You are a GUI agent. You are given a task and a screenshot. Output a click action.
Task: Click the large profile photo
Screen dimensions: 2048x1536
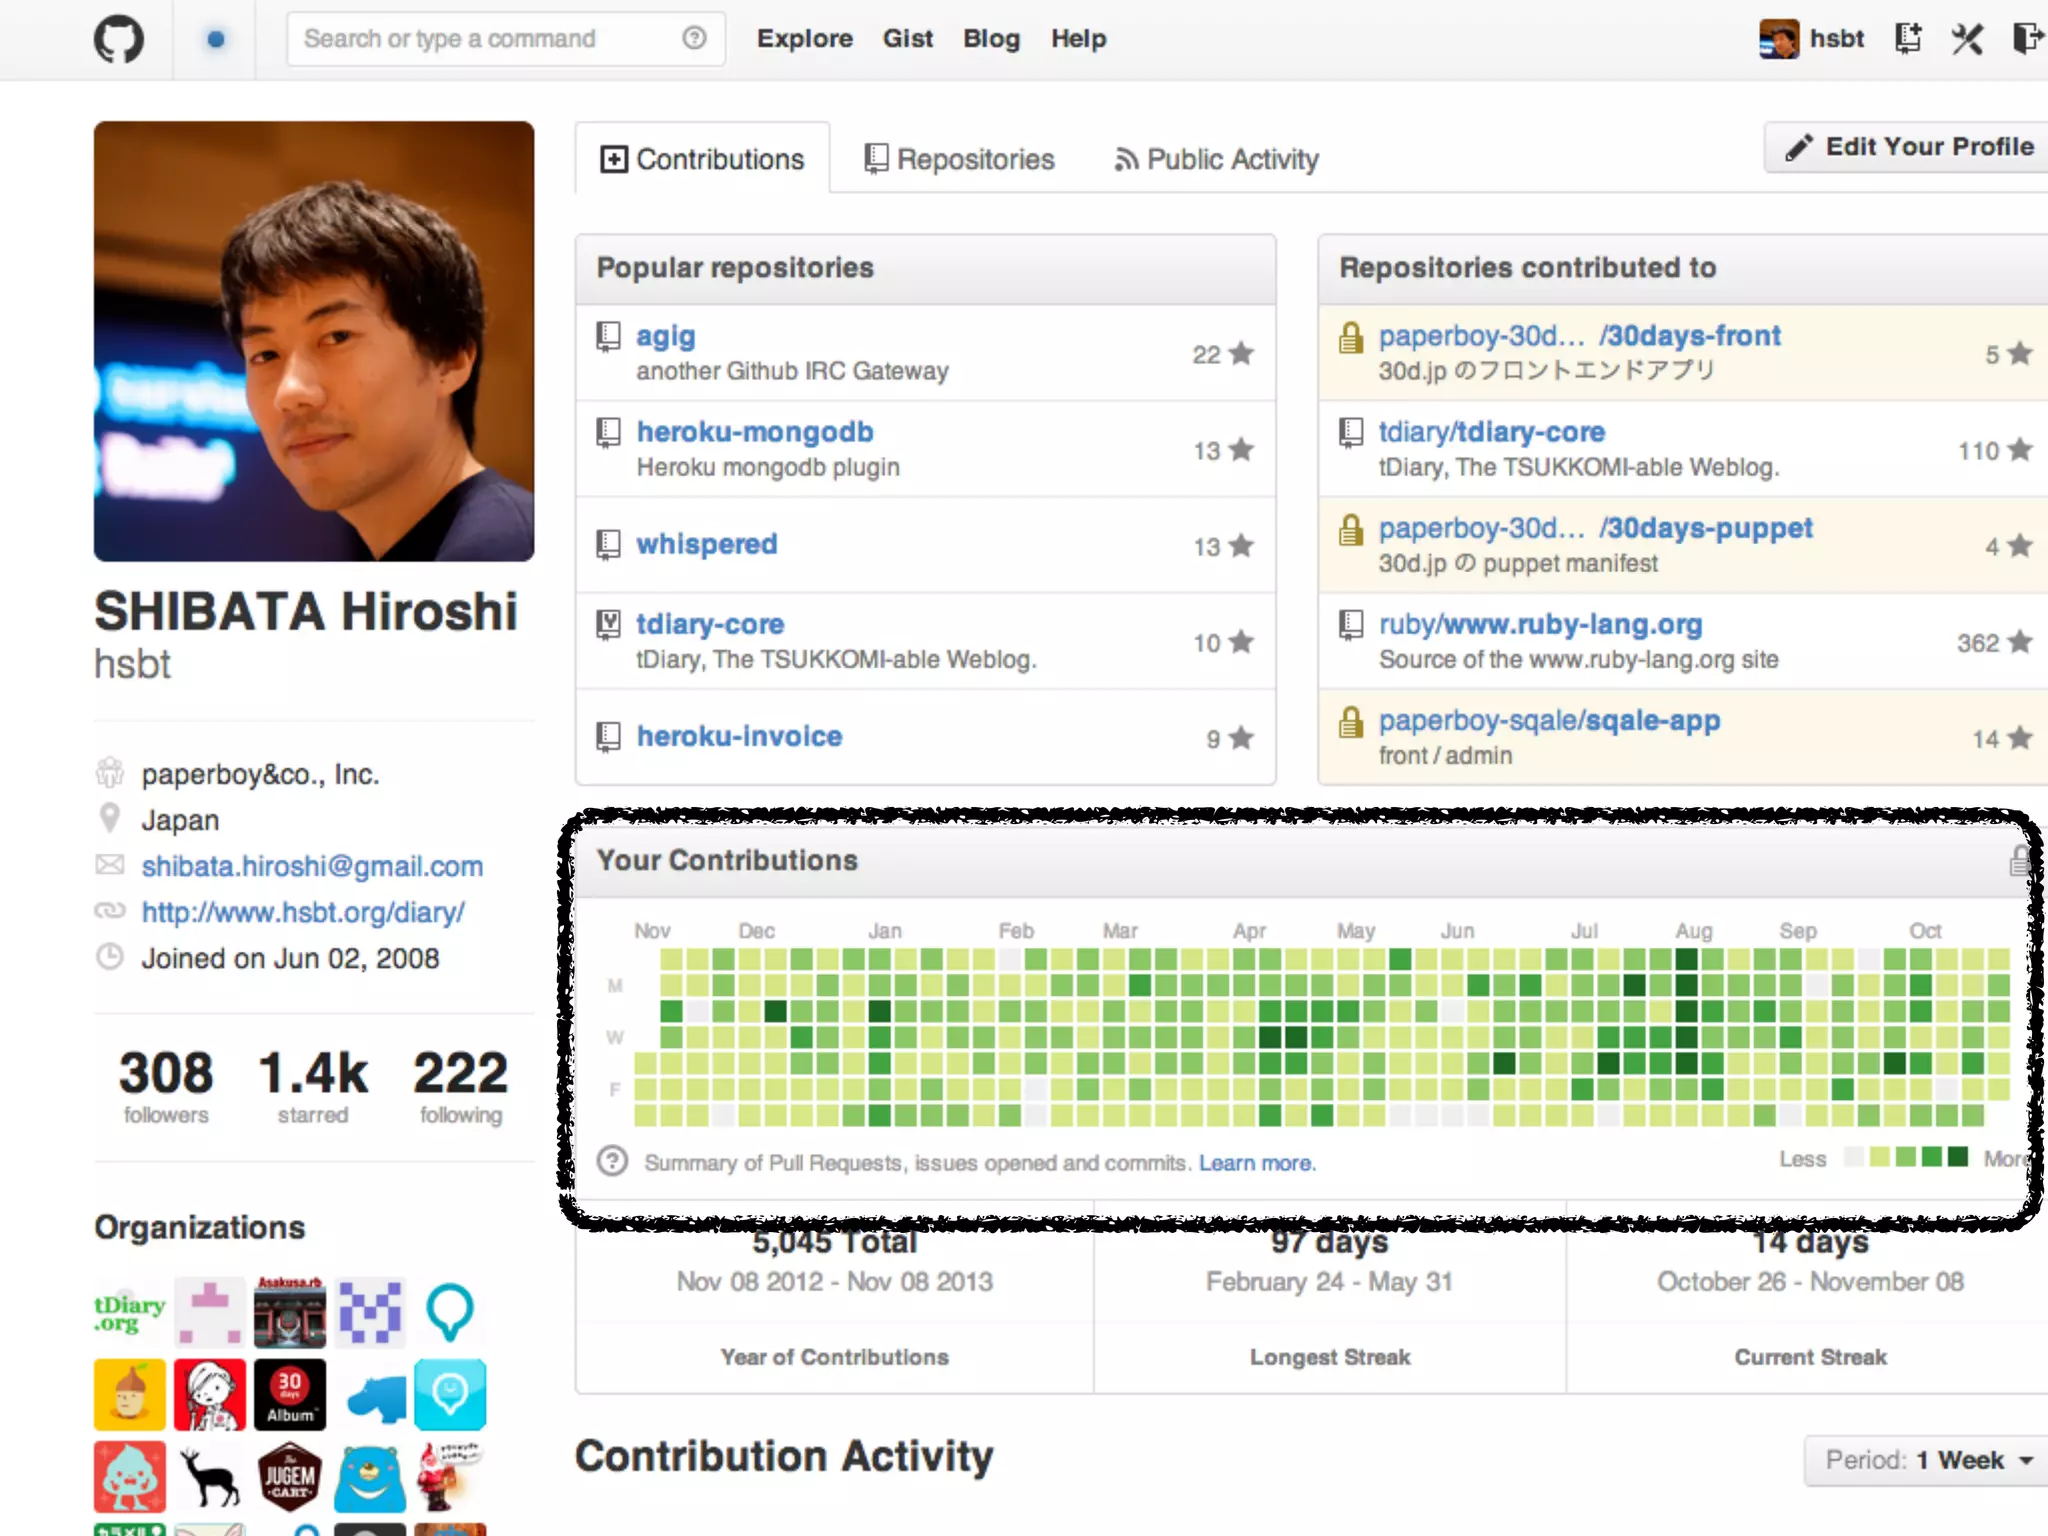(314, 341)
